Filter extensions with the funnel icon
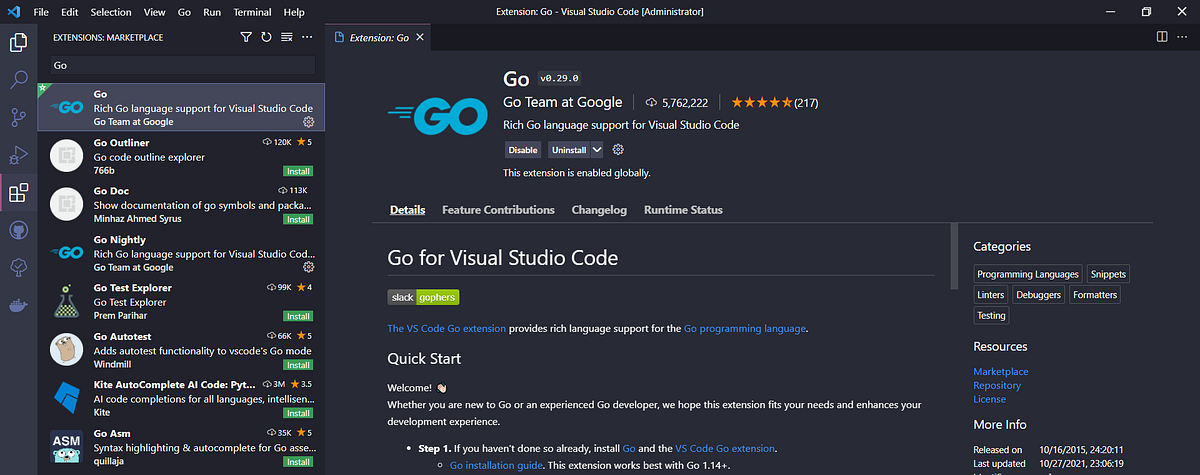The height and width of the screenshot is (475, 1200). click(x=246, y=37)
